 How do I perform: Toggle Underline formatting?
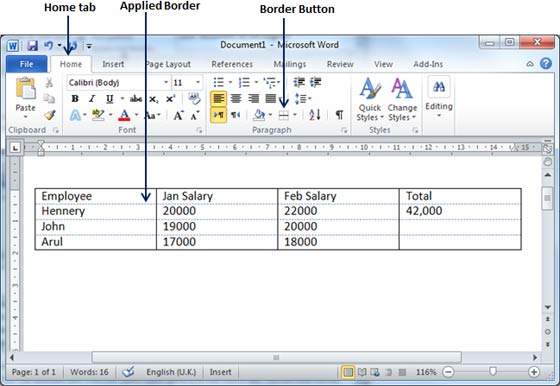pos(109,99)
